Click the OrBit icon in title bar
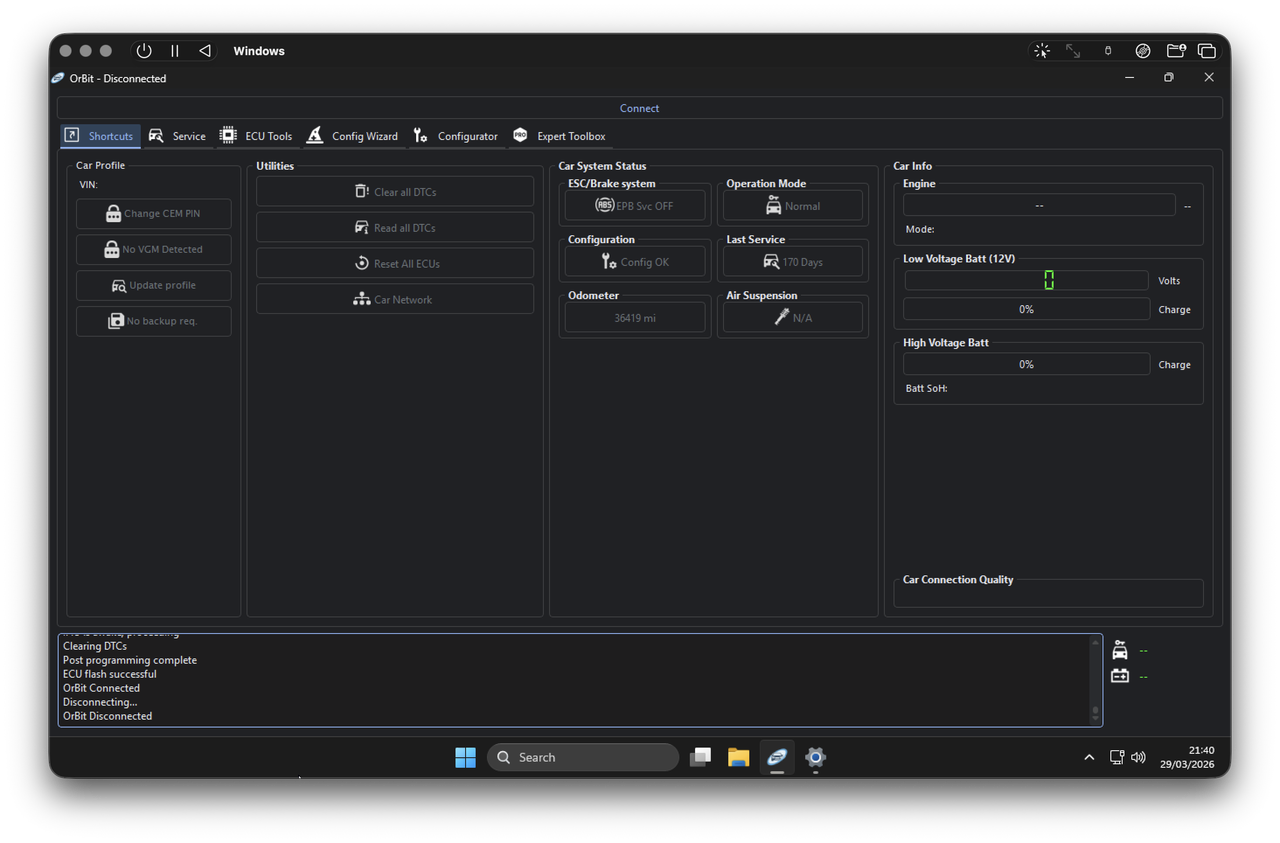This screenshot has width=1280, height=843. tap(58, 78)
